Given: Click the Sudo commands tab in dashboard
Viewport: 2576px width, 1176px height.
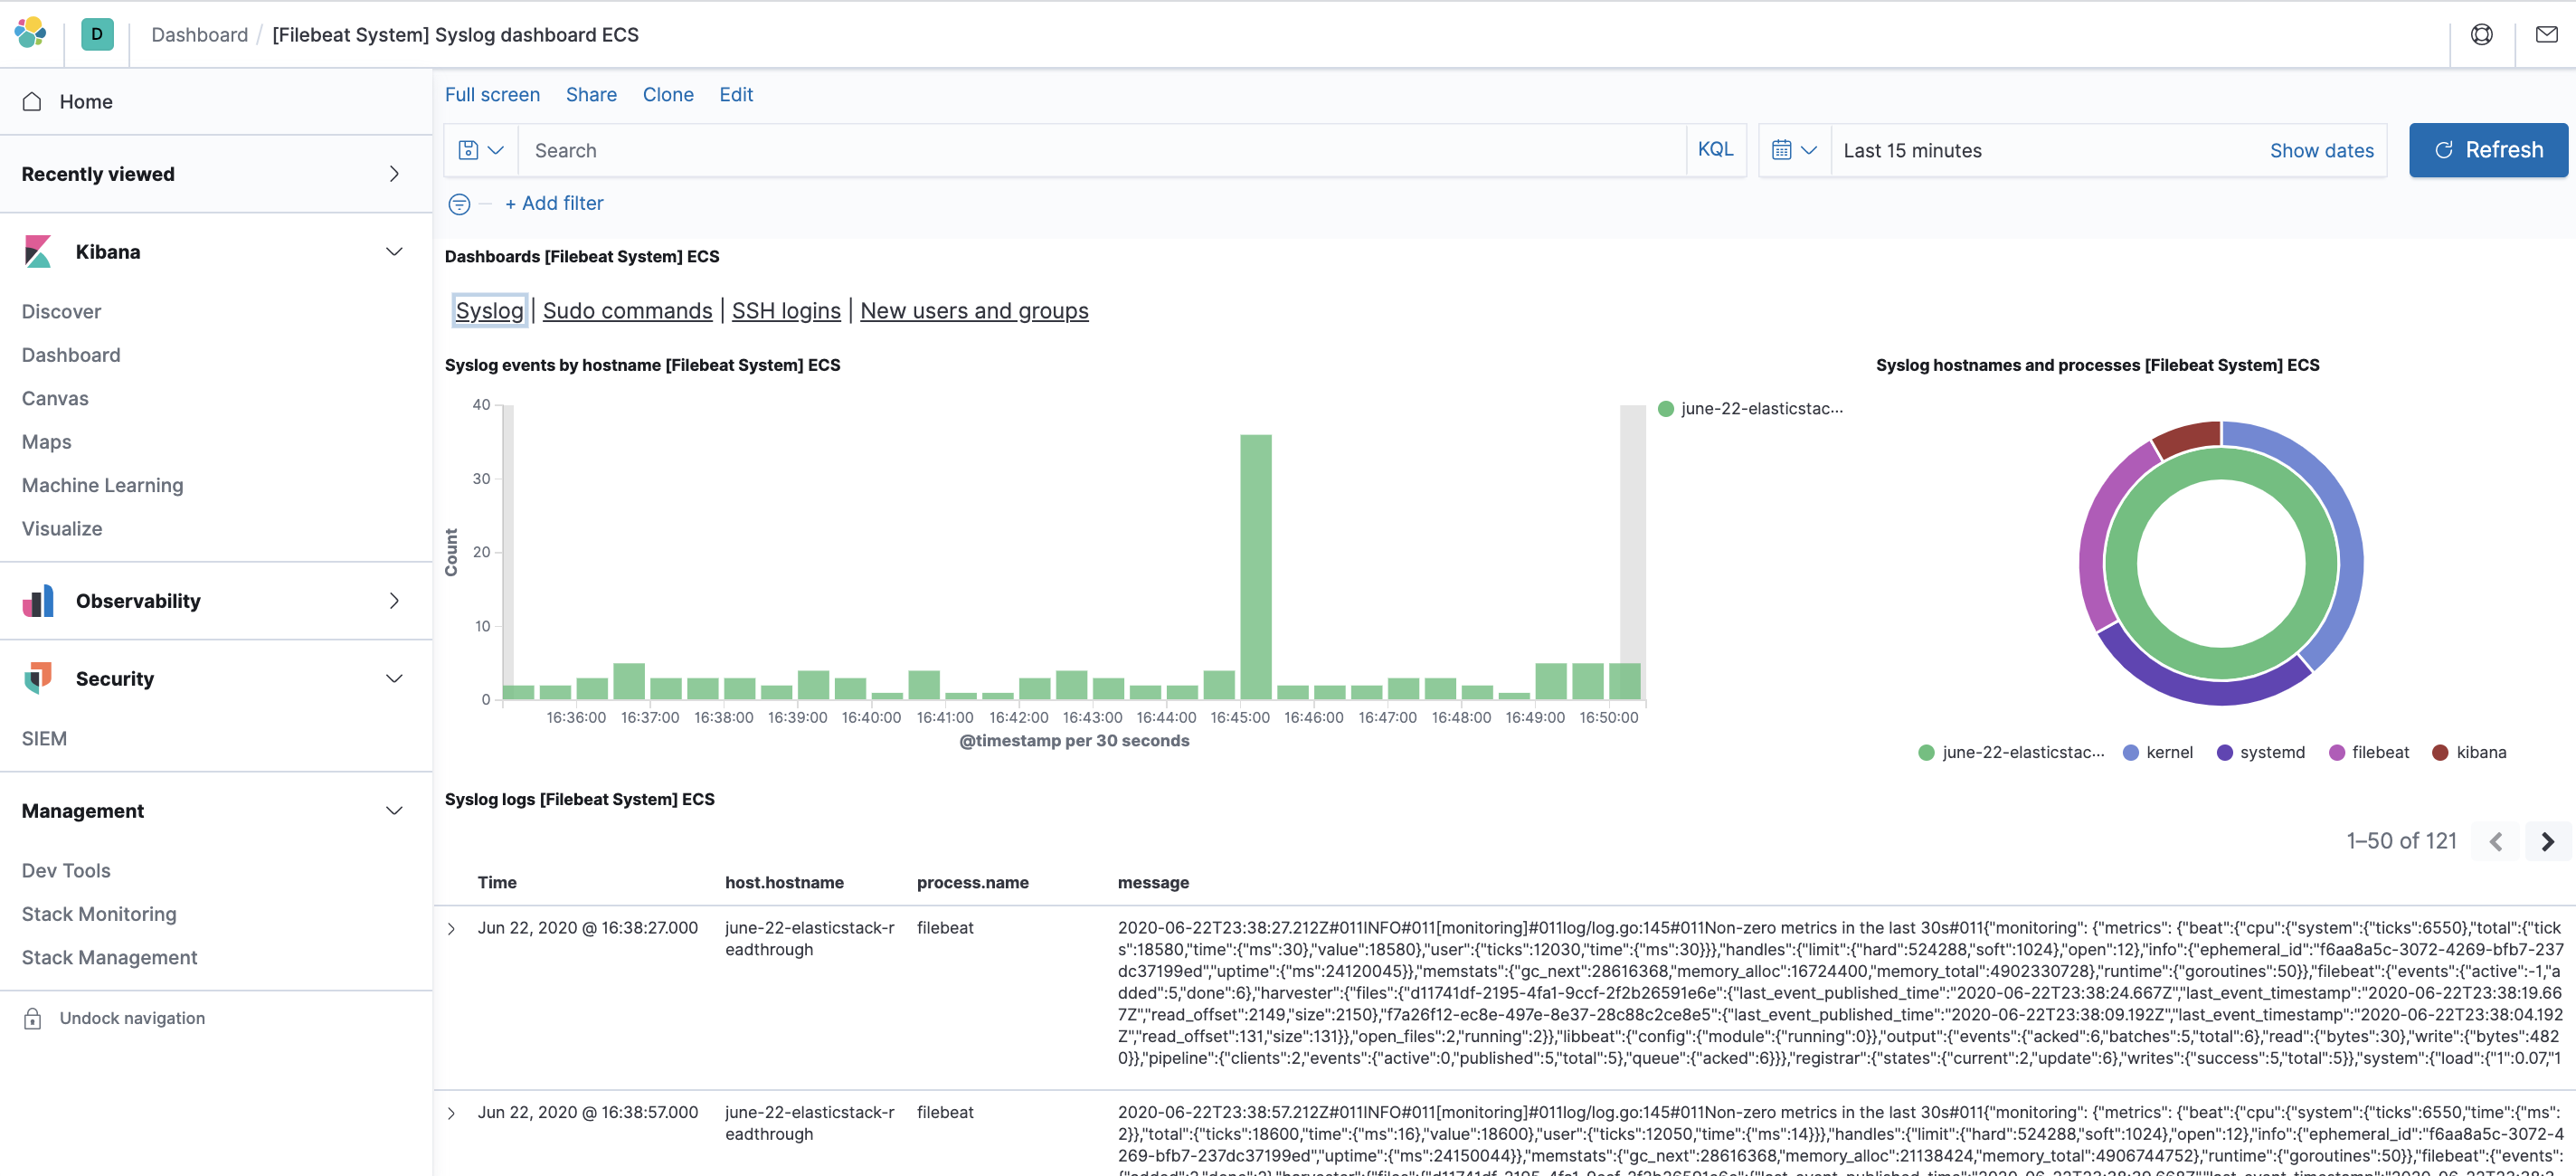Looking at the screenshot, I should [628, 310].
